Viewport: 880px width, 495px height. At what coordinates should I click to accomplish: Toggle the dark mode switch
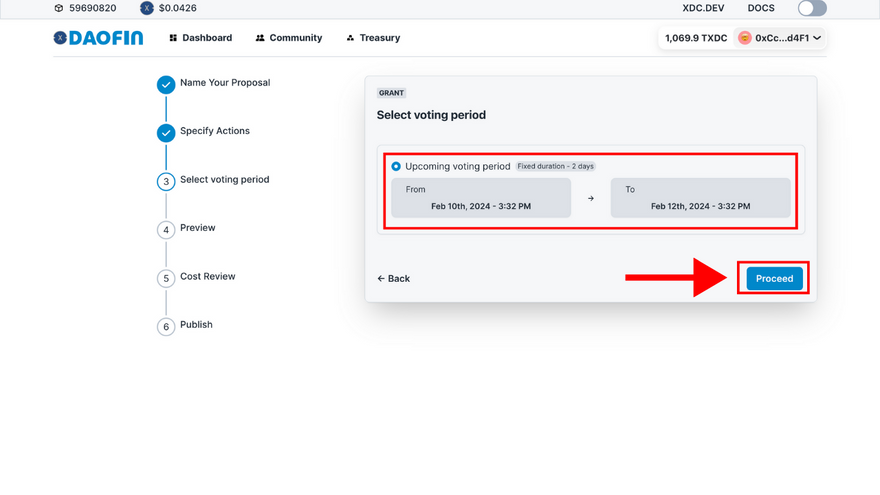[812, 8]
